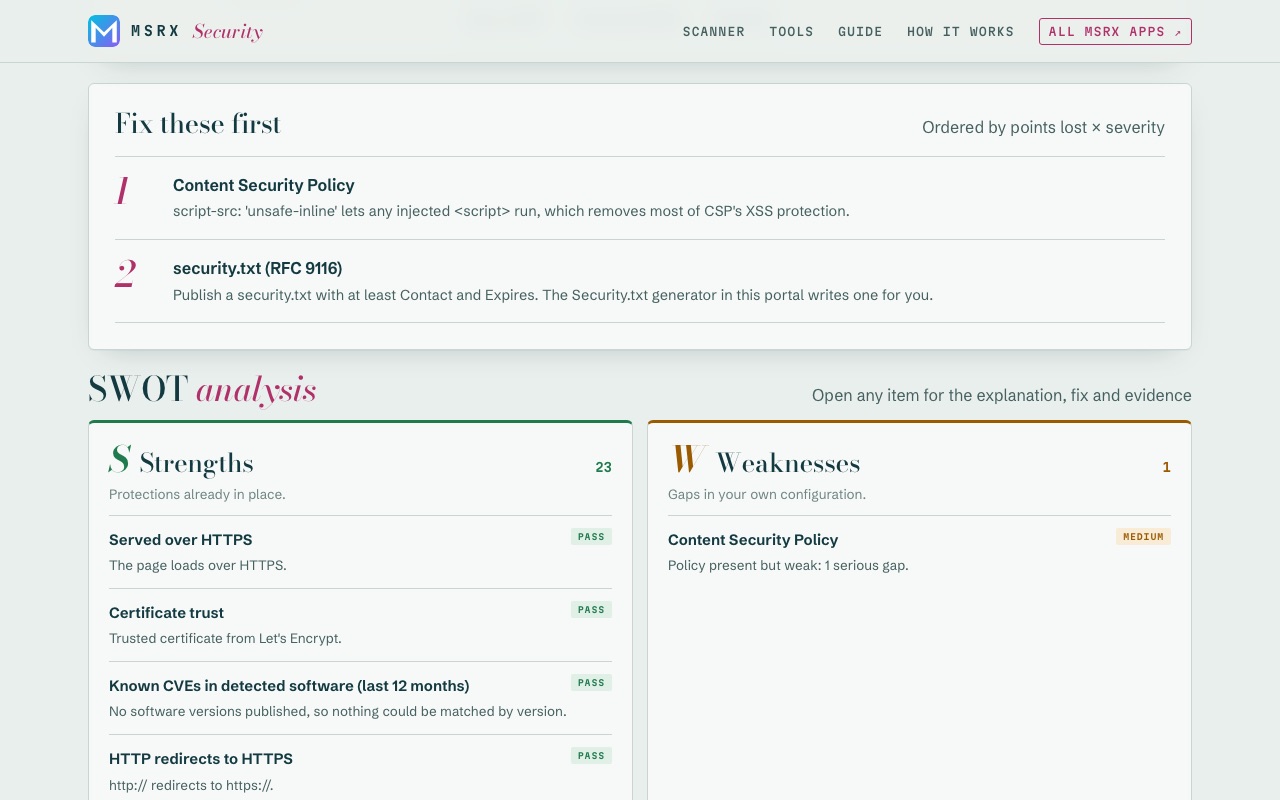Click 'Ordered by points lost × severity' text
This screenshot has width=1280, height=800.
1043,127
